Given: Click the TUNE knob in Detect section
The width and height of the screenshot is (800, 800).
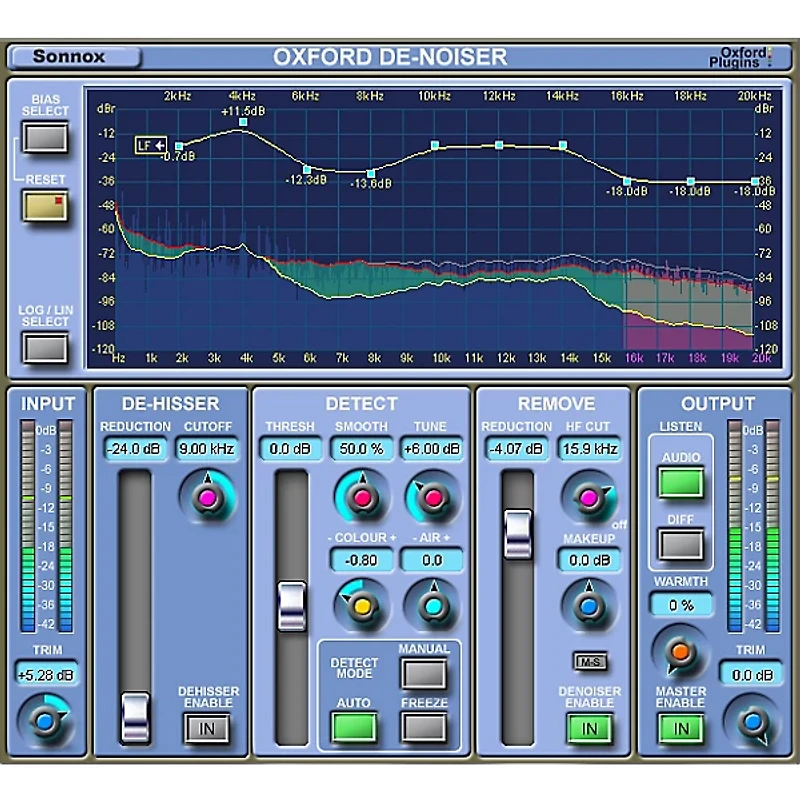Looking at the screenshot, I should coord(430,498).
